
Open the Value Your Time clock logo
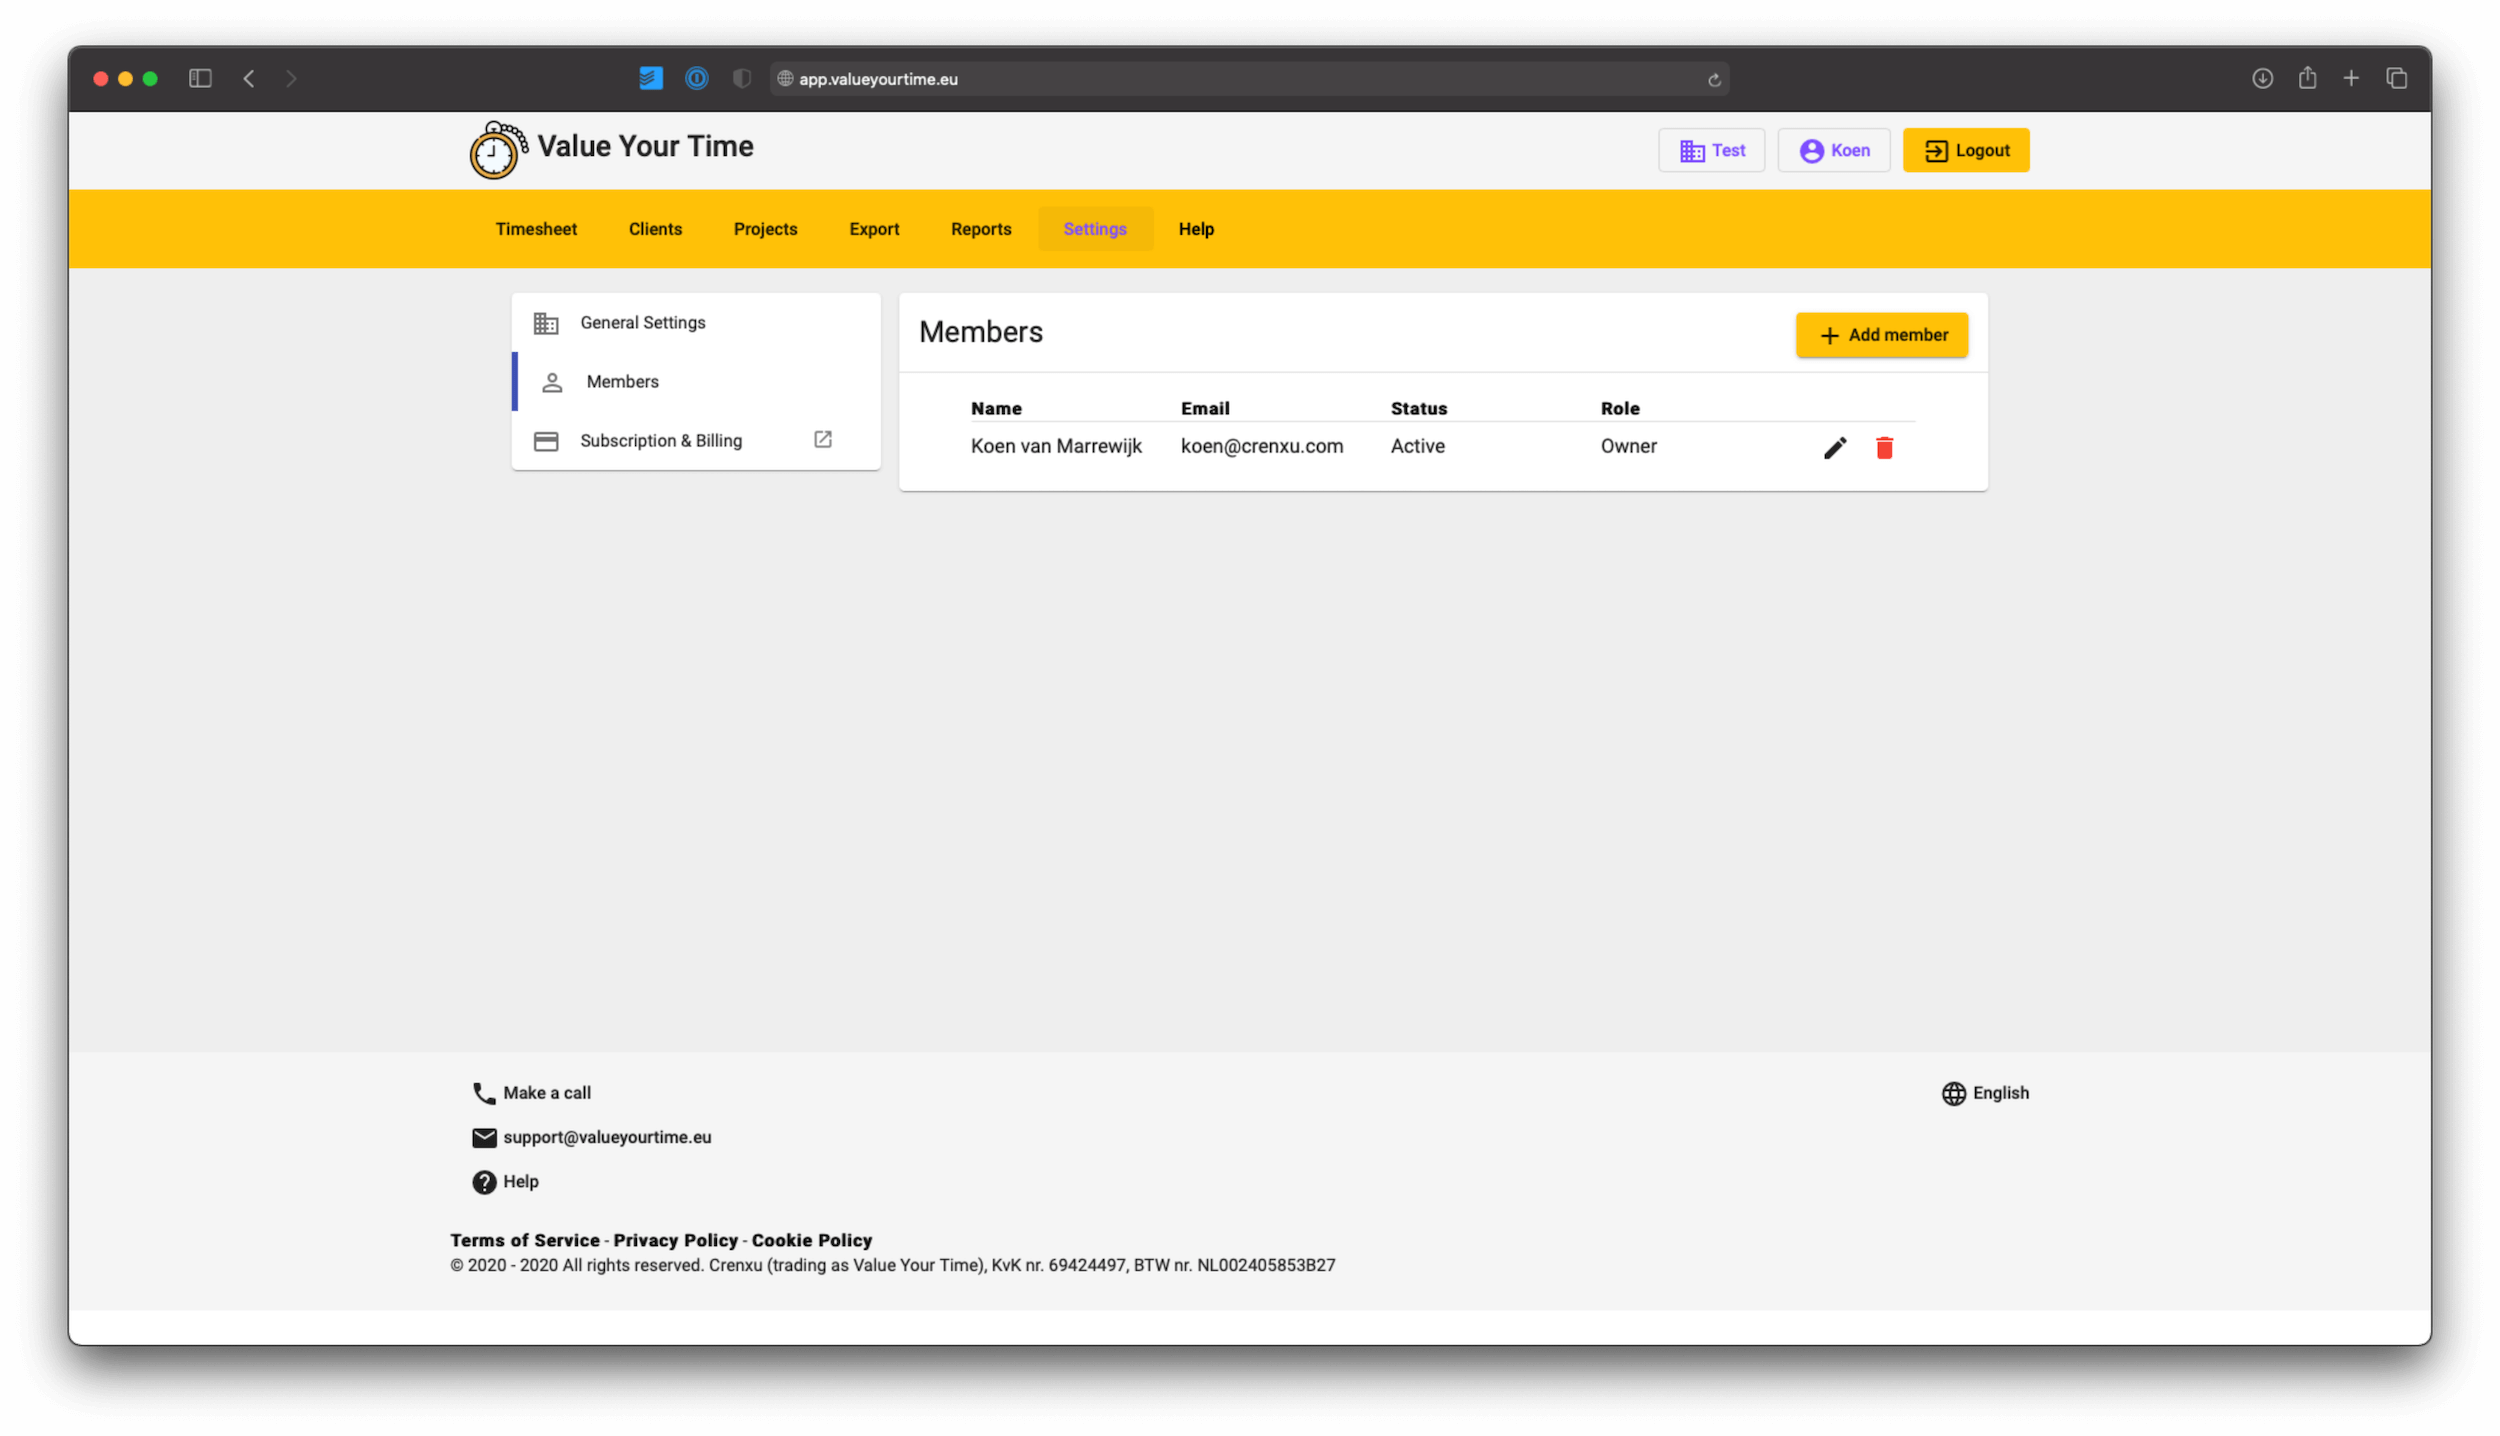(494, 149)
